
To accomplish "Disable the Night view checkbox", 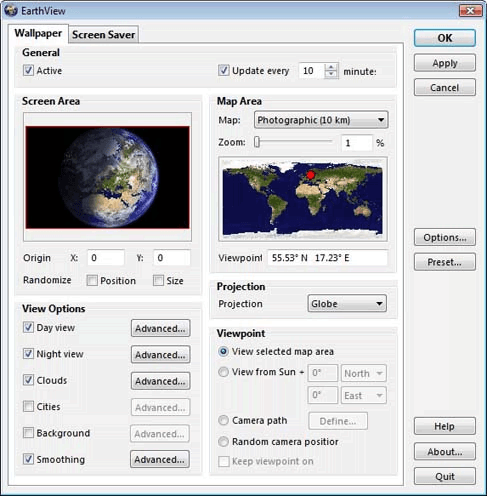I will [x=28, y=354].
